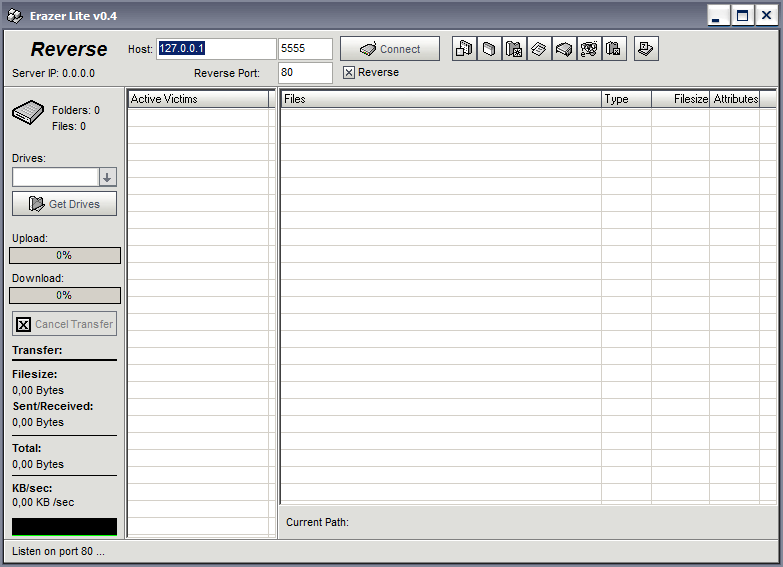Click the Files column header

(440, 99)
